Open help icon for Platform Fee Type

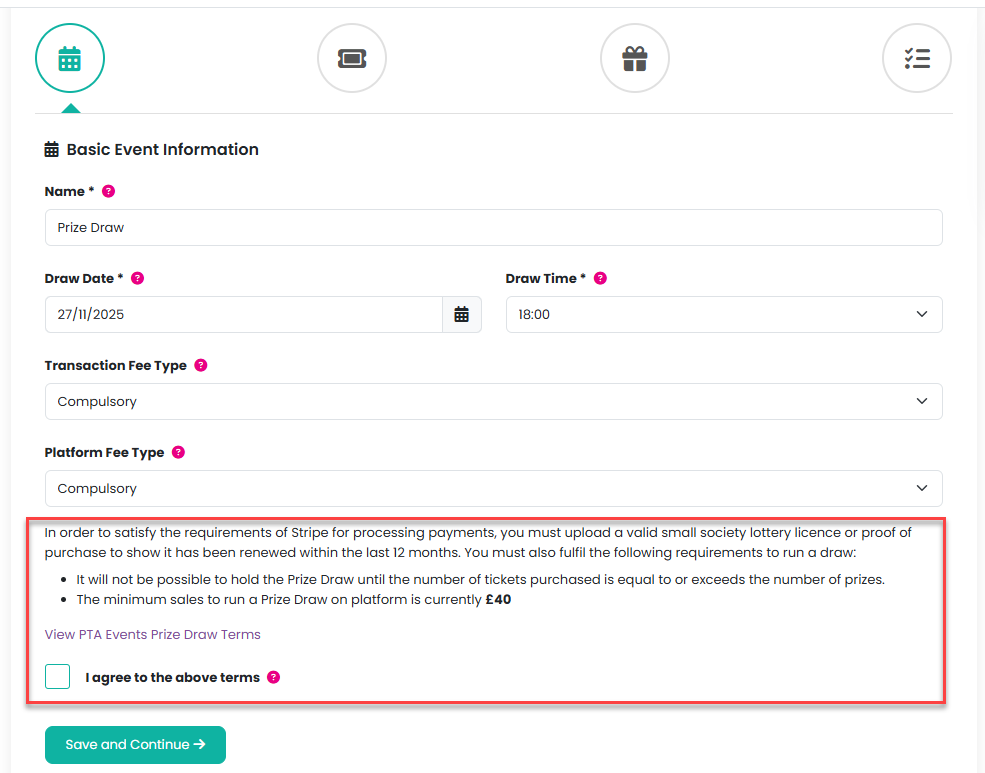pyautogui.click(x=178, y=452)
